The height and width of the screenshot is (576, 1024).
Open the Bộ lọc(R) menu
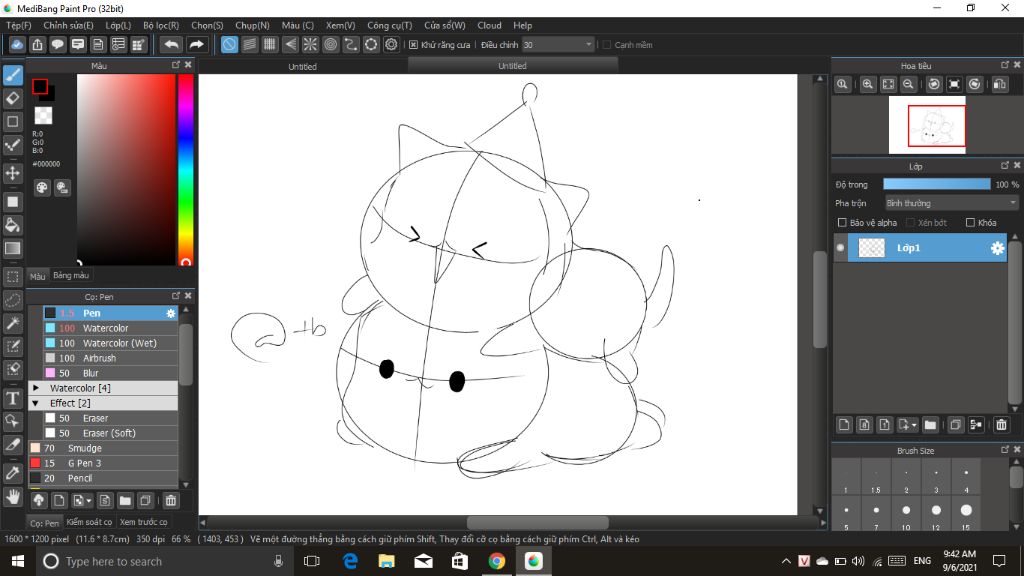click(161, 25)
